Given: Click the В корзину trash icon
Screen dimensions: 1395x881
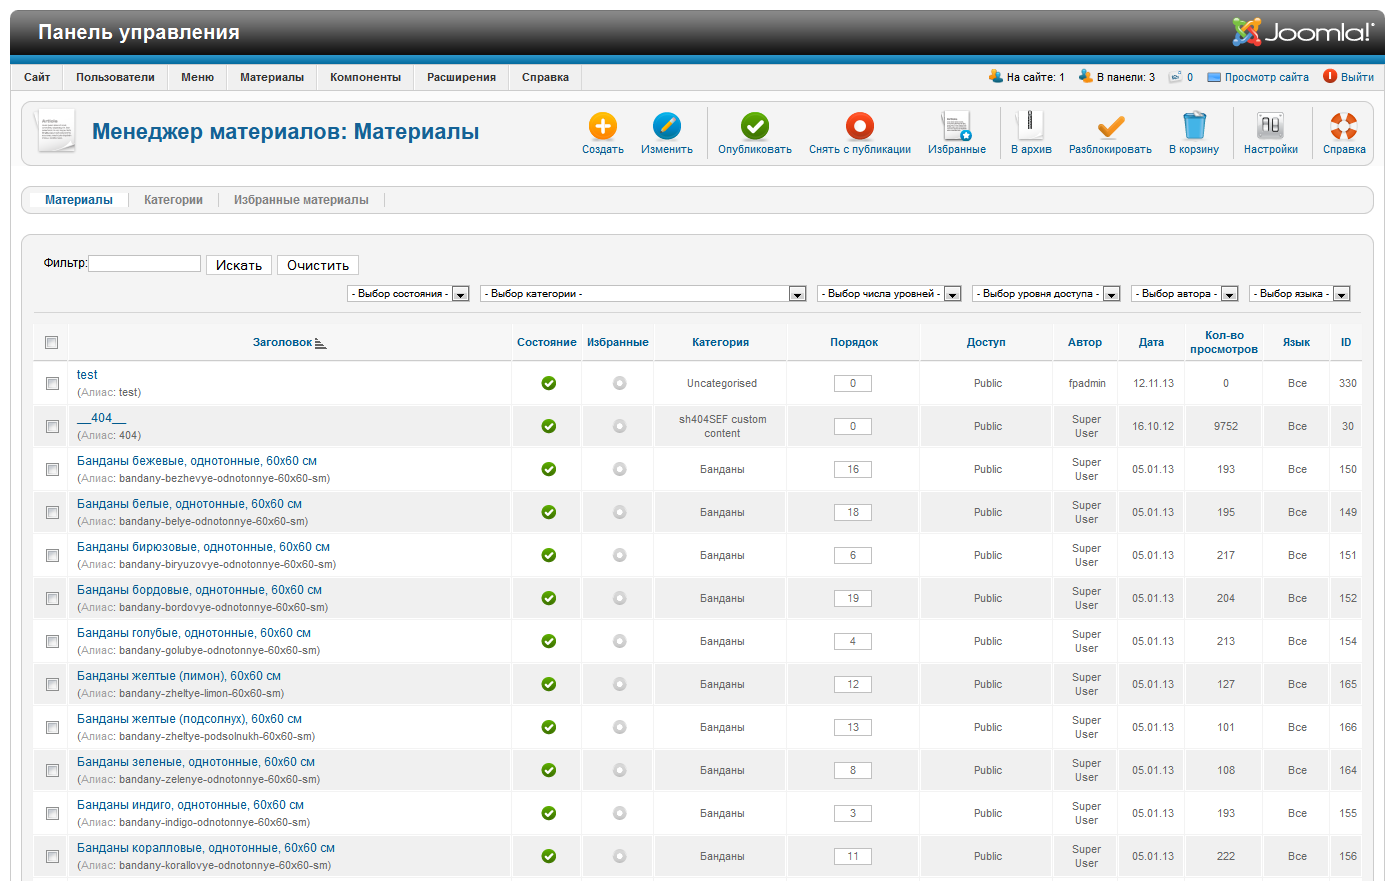Looking at the screenshot, I should click(1194, 126).
